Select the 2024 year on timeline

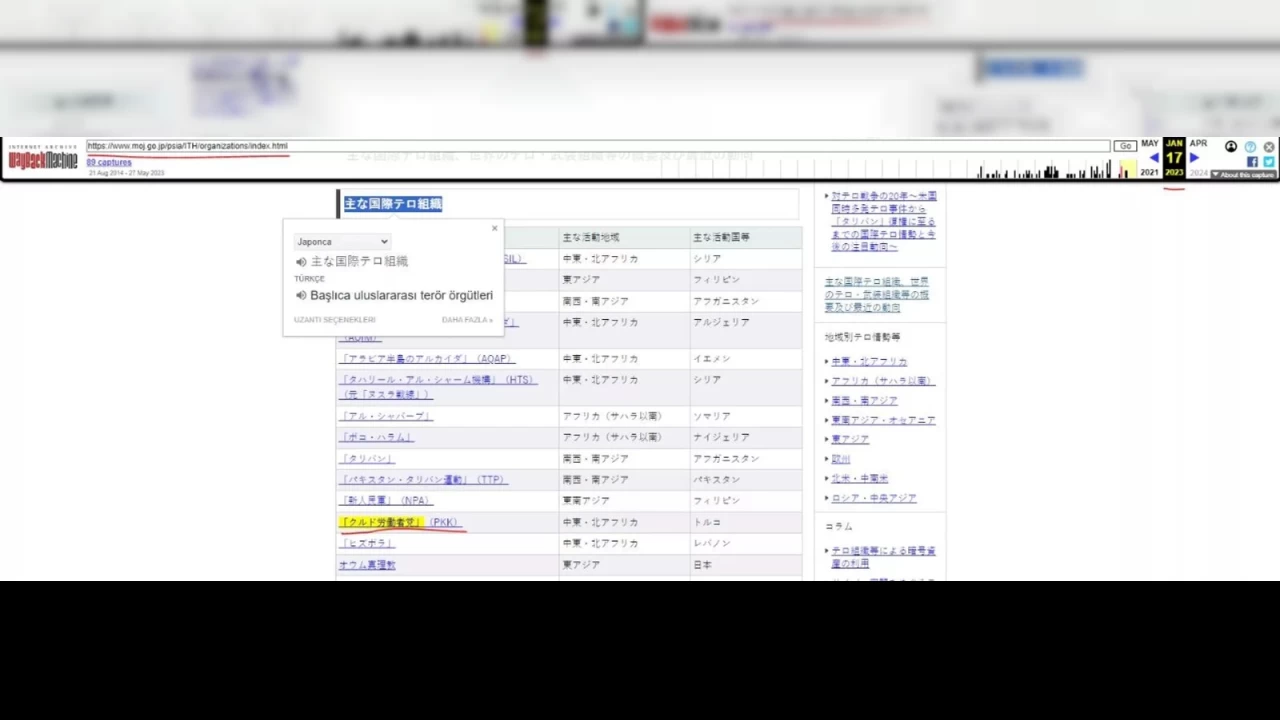(x=1198, y=173)
